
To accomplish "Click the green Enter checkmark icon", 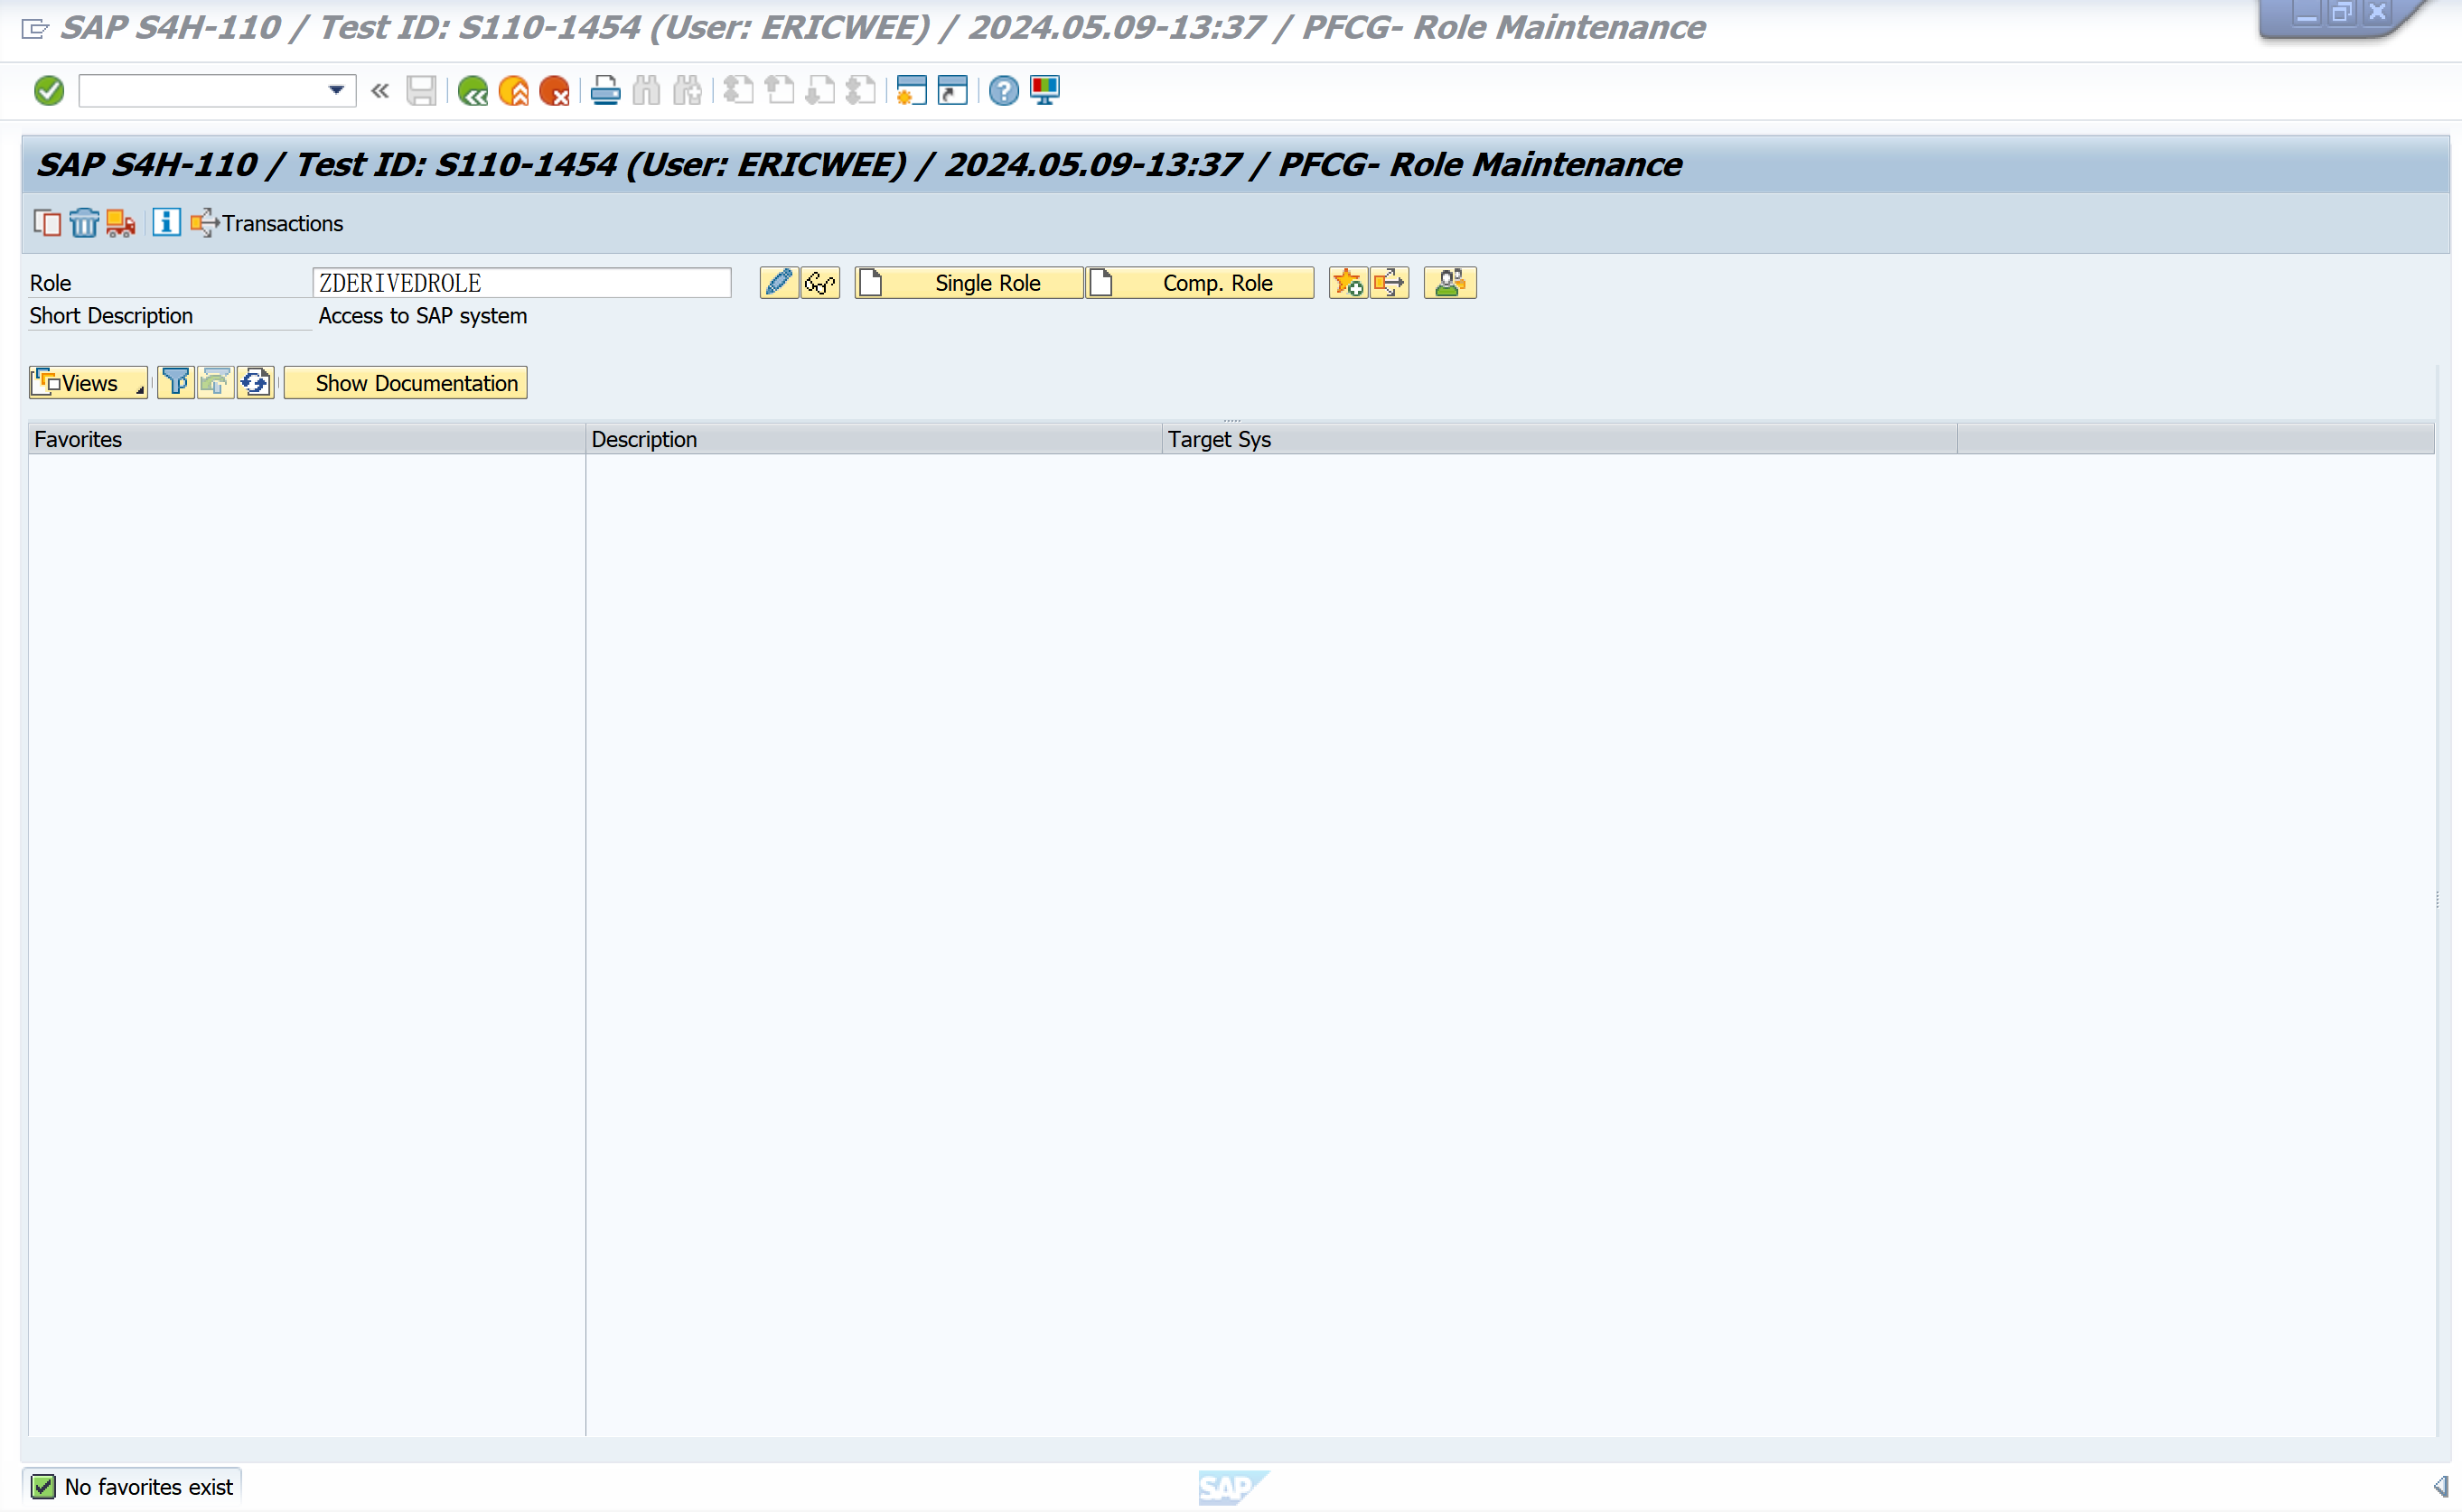I will (x=48, y=91).
